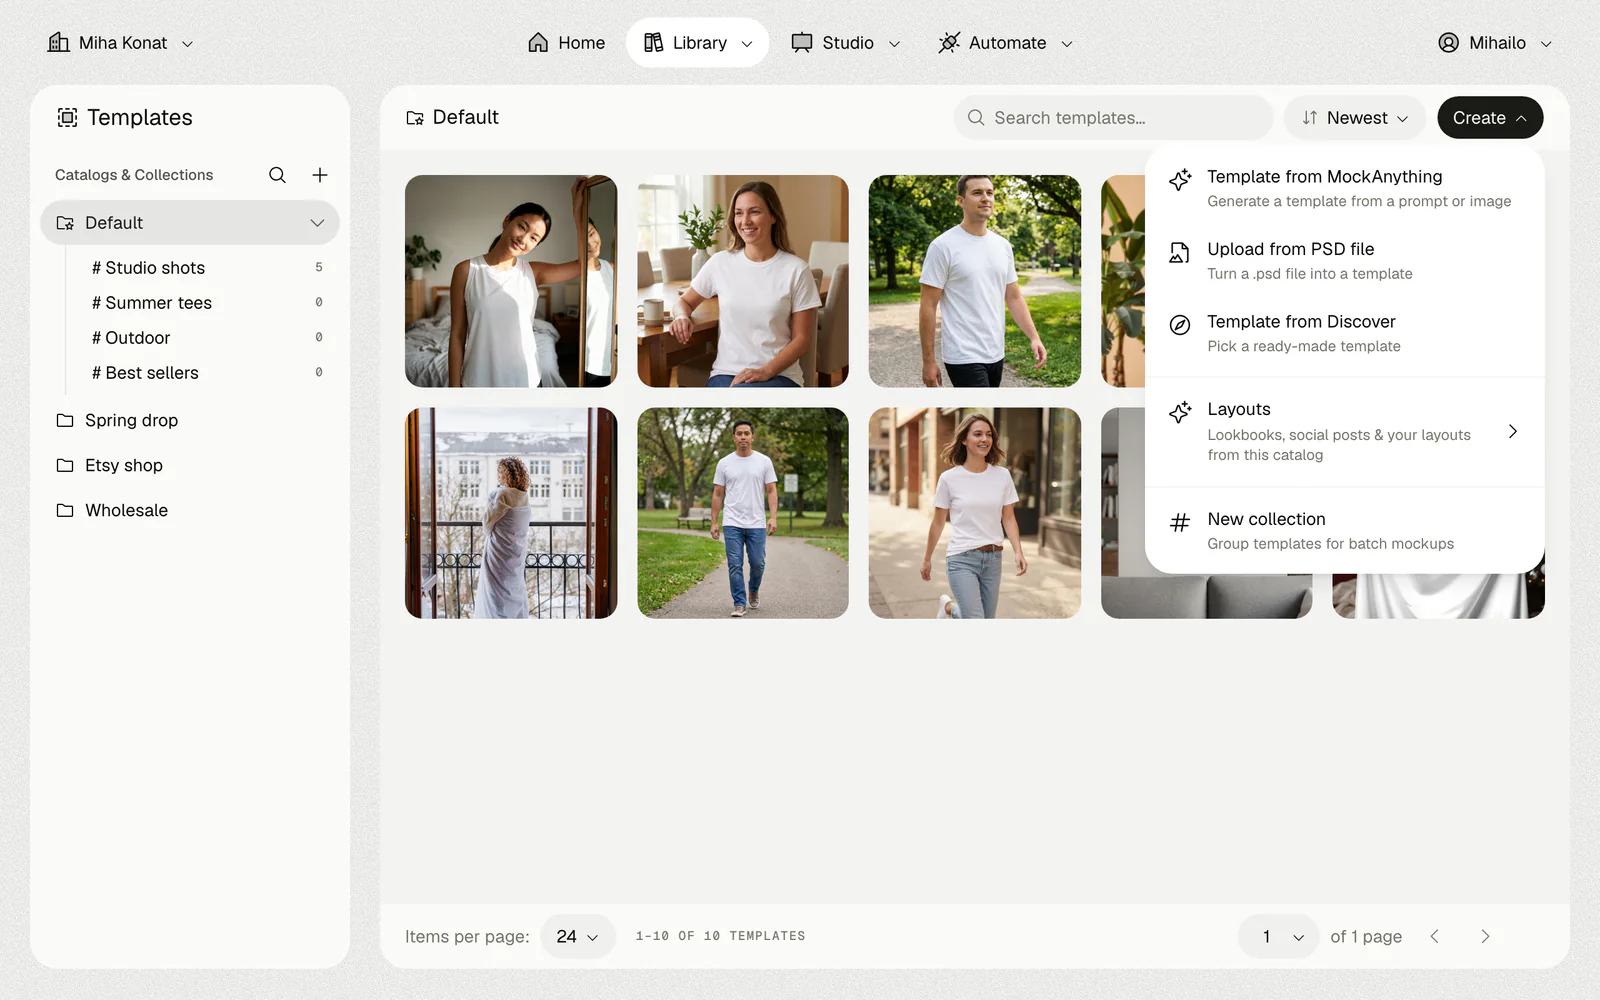The width and height of the screenshot is (1600, 1000).
Task: Click the Discover compass icon
Action: coord(1180,325)
